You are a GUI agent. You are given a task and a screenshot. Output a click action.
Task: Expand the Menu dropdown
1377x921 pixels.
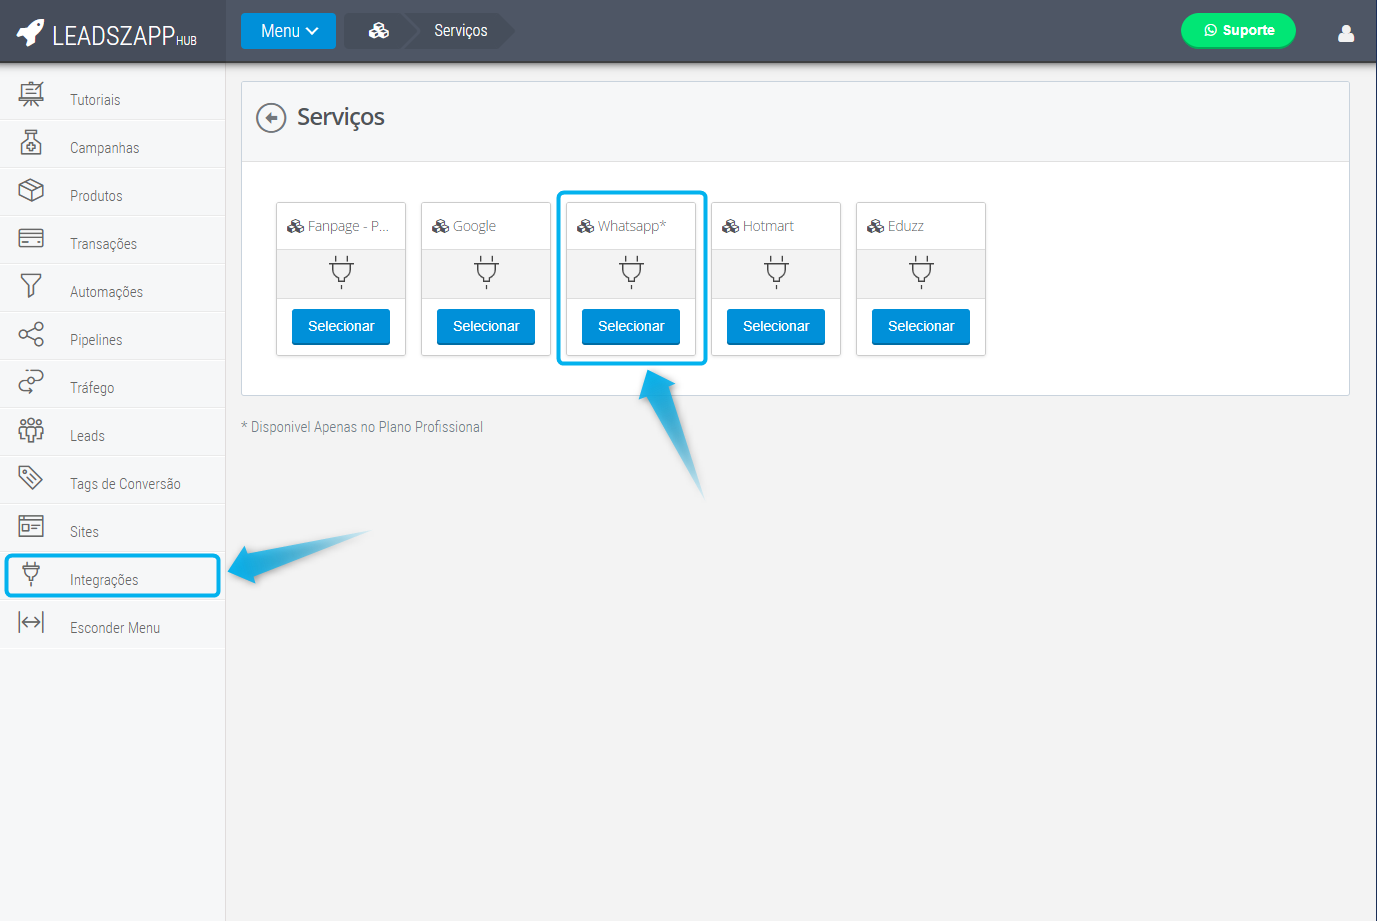click(x=288, y=31)
